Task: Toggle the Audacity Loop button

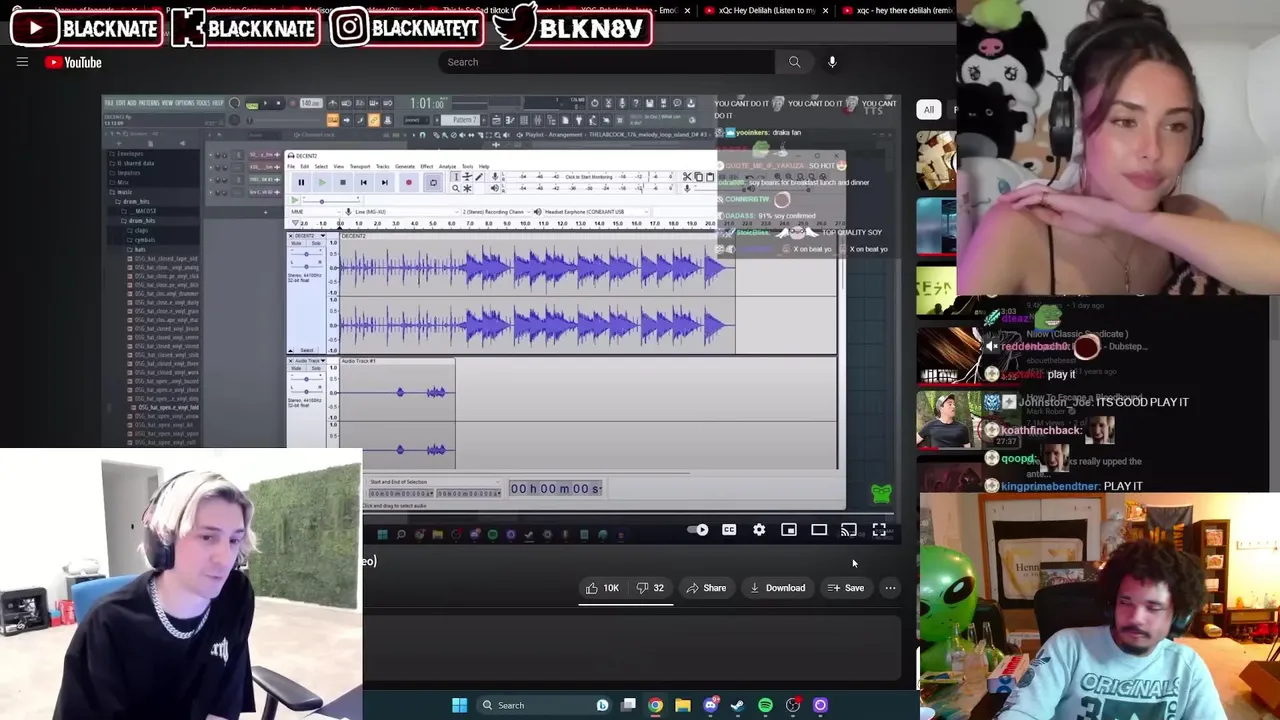Action: click(x=433, y=182)
